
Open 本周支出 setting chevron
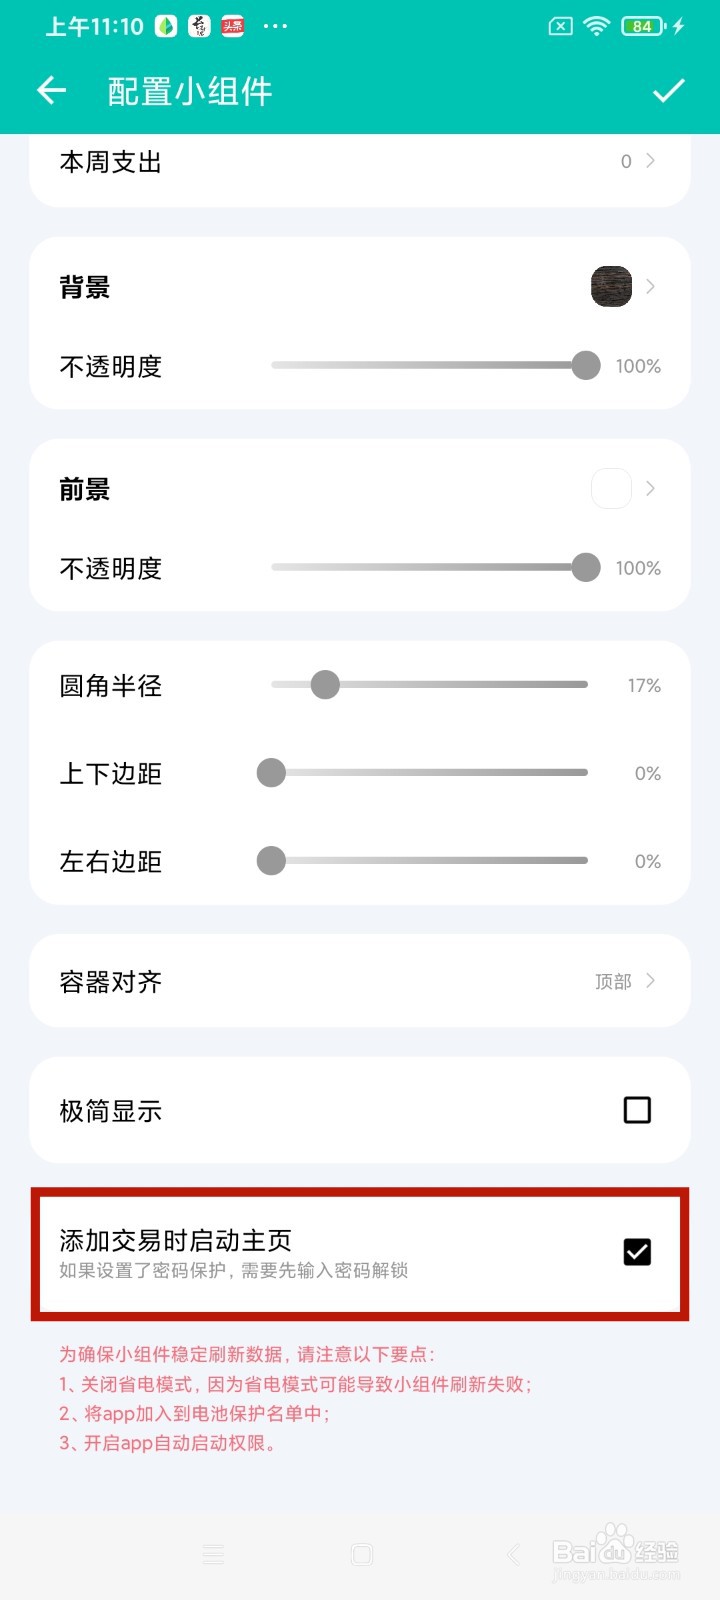tap(650, 161)
